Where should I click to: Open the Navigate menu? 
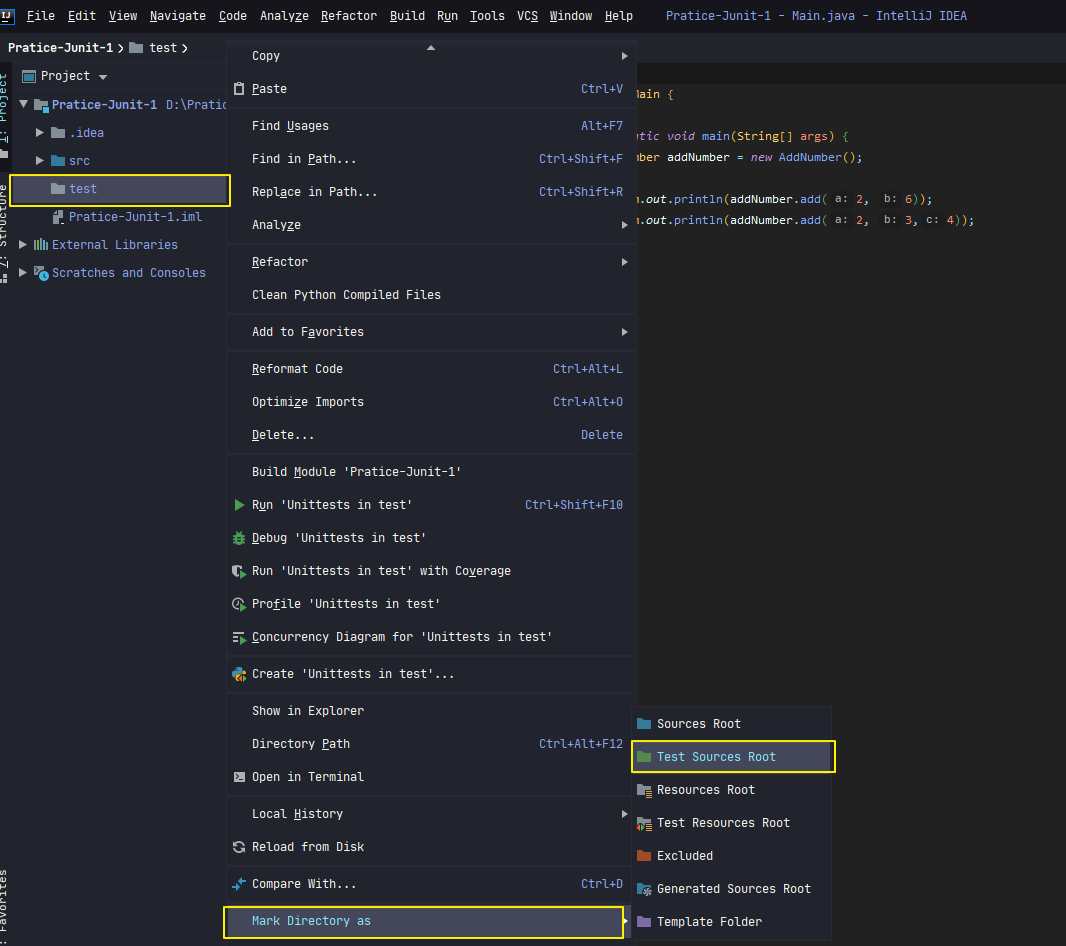(x=177, y=16)
